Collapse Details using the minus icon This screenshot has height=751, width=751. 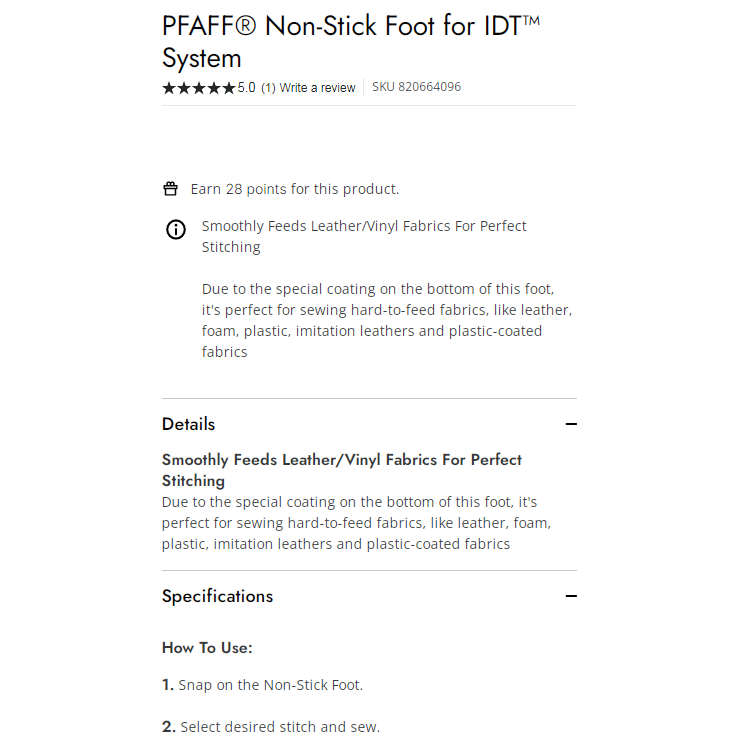pos(571,424)
